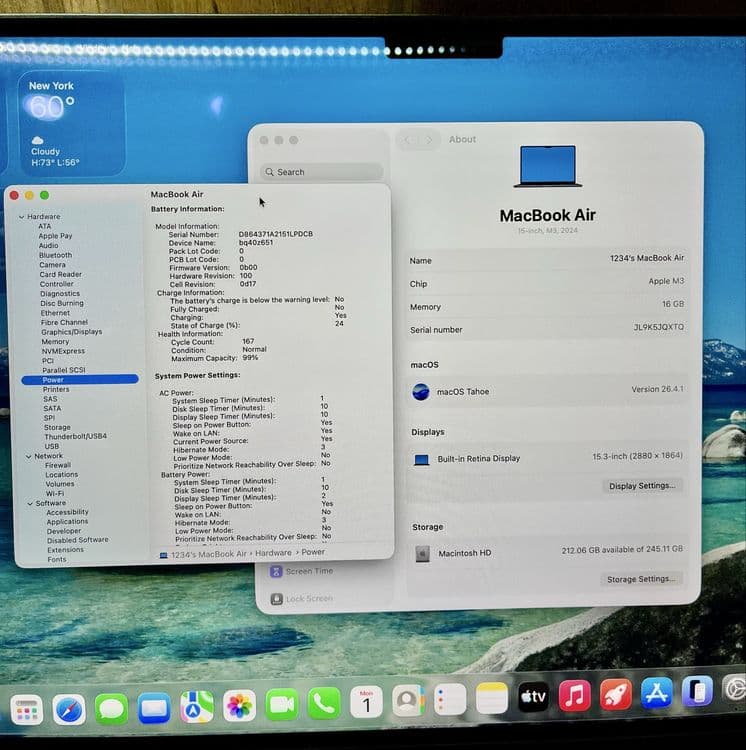Open the Photos app in Dock
This screenshot has height=750, width=746.
pyautogui.click(x=240, y=706)
